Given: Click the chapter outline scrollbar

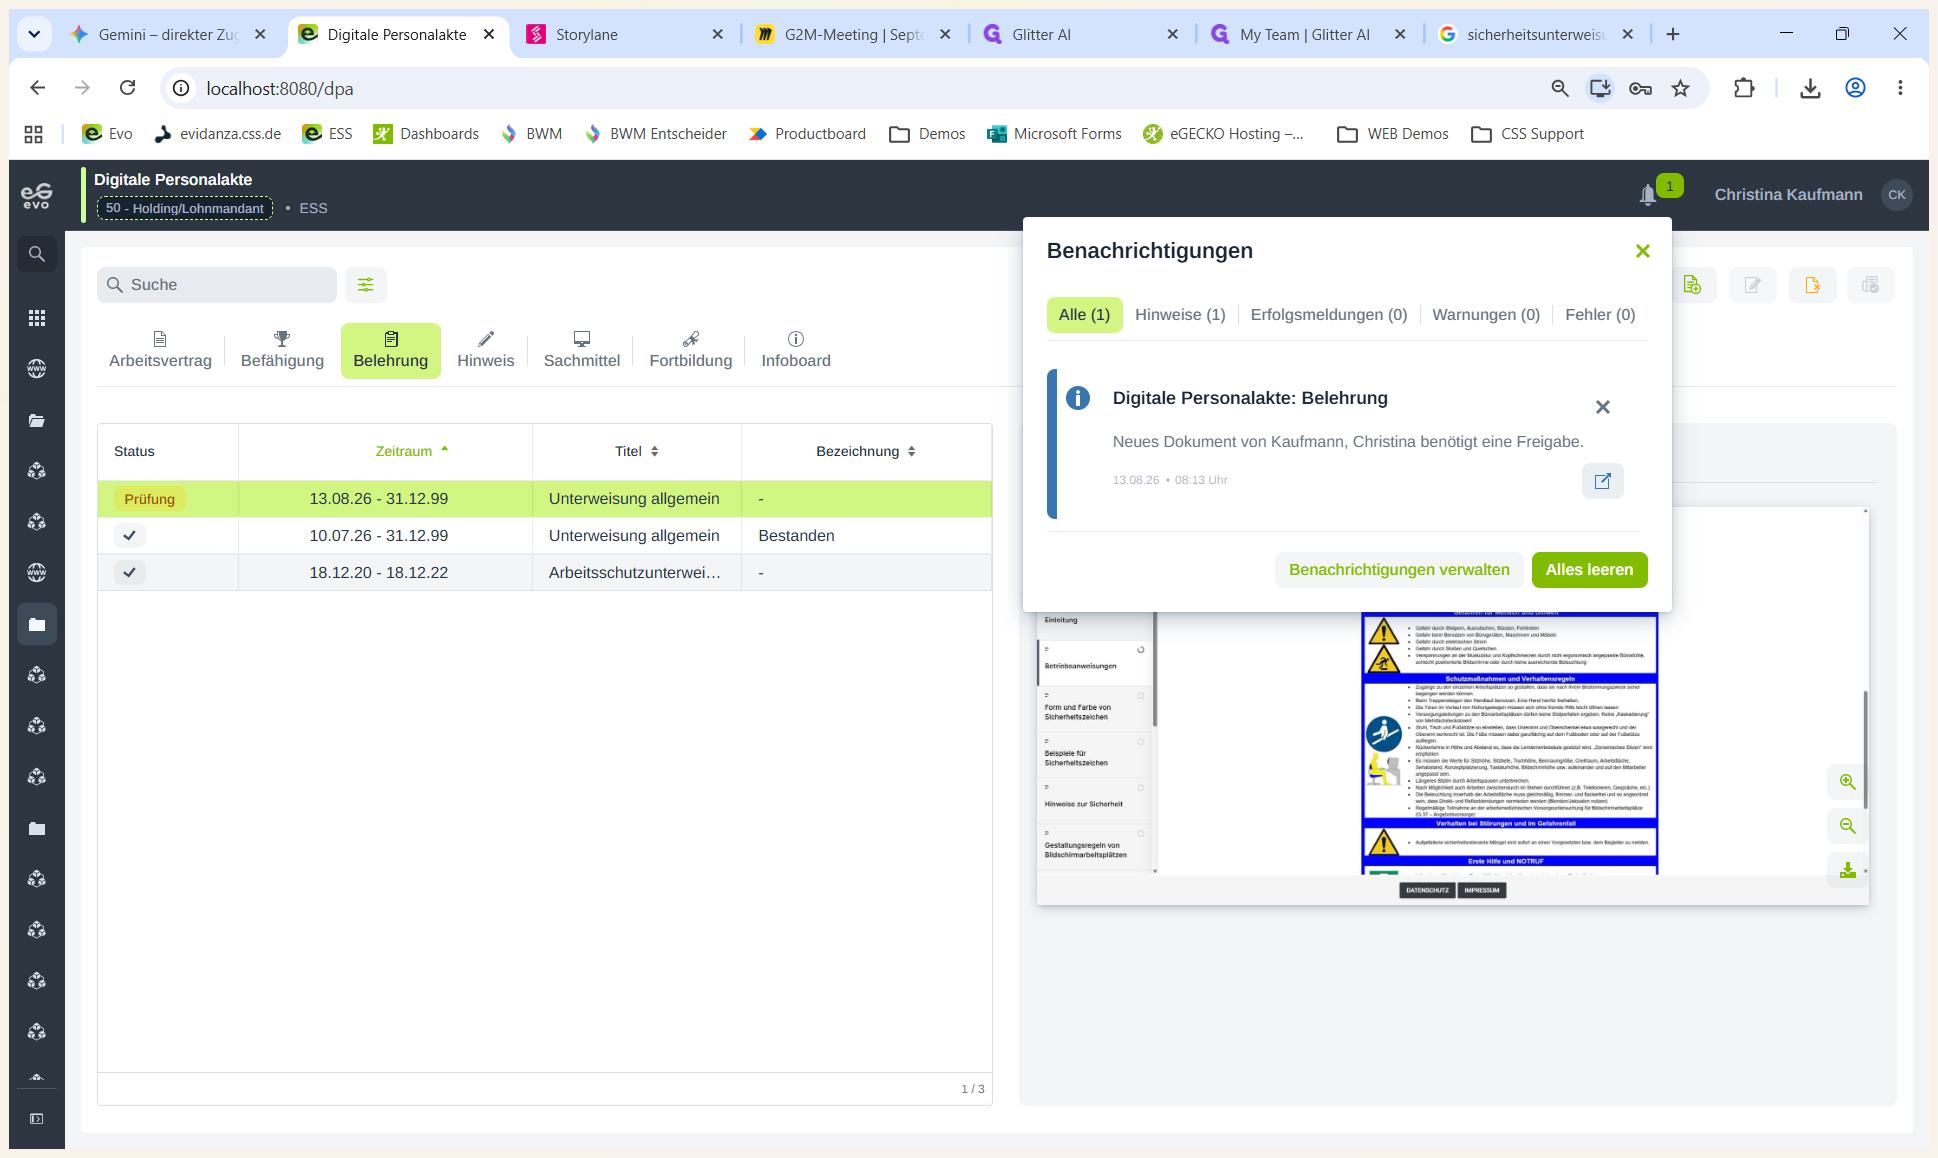Looking at the screenshot, I should 1155,668.
